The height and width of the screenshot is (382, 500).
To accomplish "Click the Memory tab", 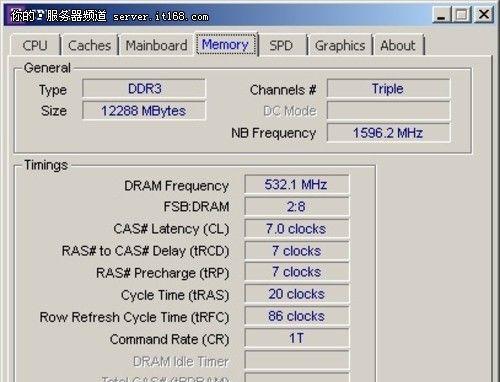I will tap(226, 44).
